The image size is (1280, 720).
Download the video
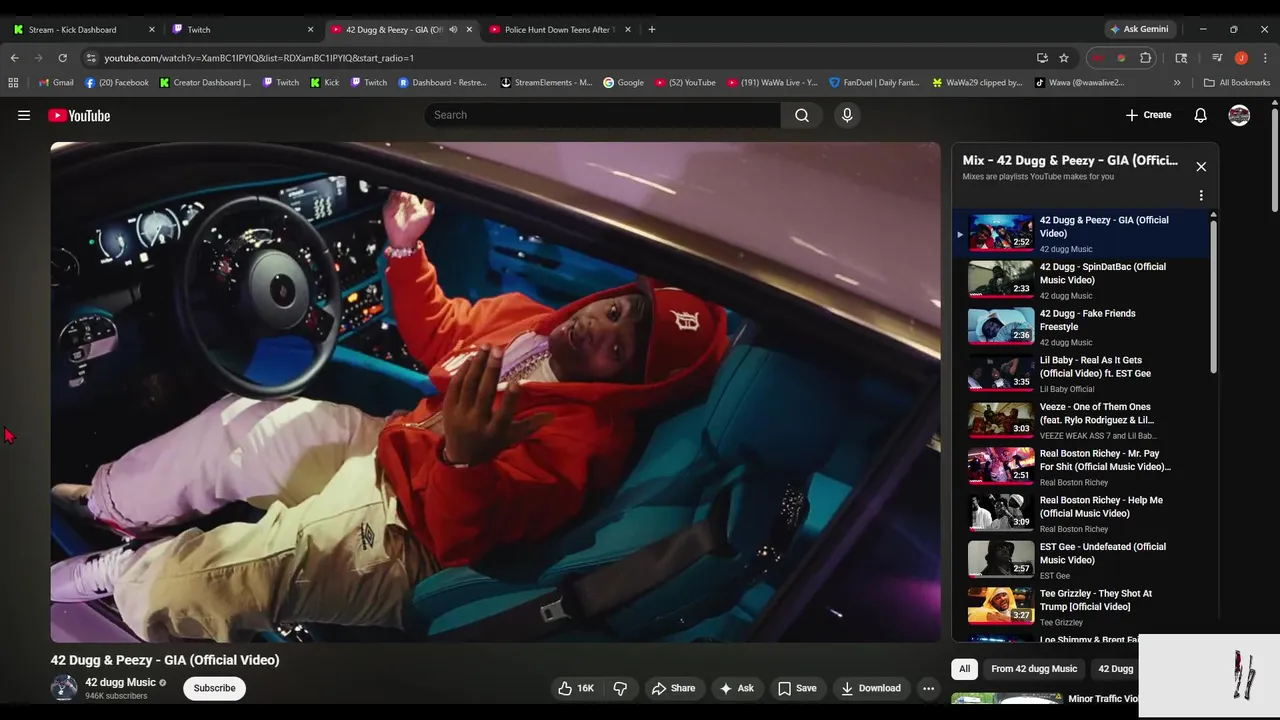[871, 688]
